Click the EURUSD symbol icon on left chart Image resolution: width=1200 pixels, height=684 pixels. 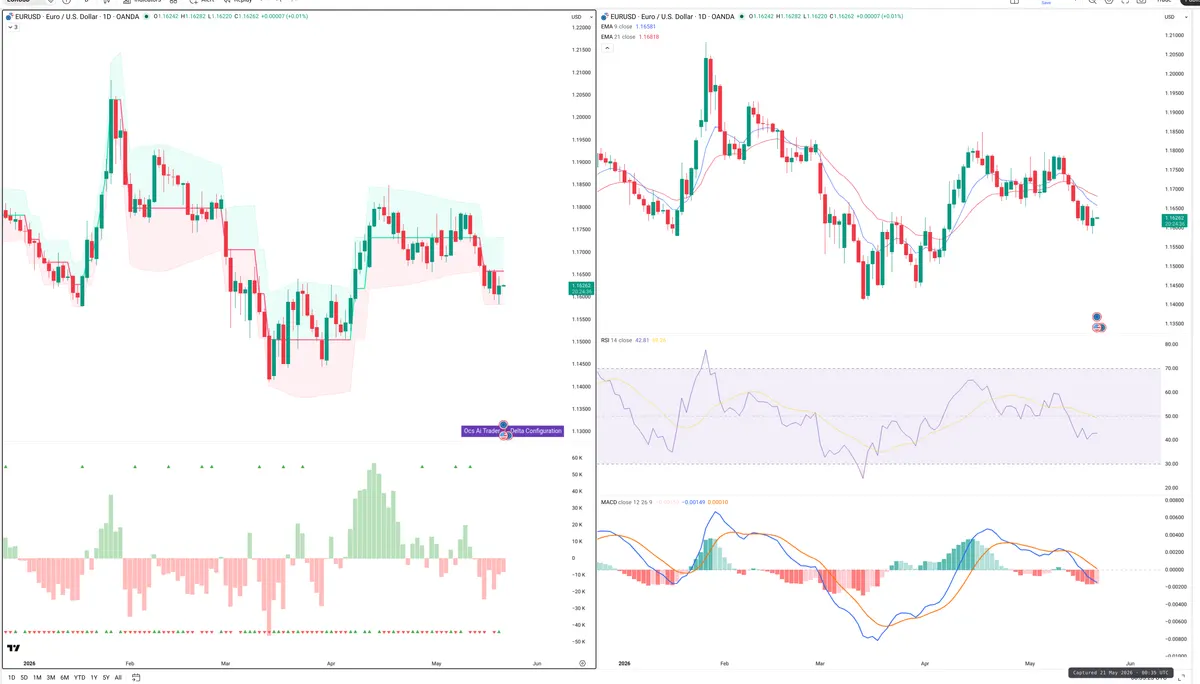pyautogui.click(x=9, y=17)
